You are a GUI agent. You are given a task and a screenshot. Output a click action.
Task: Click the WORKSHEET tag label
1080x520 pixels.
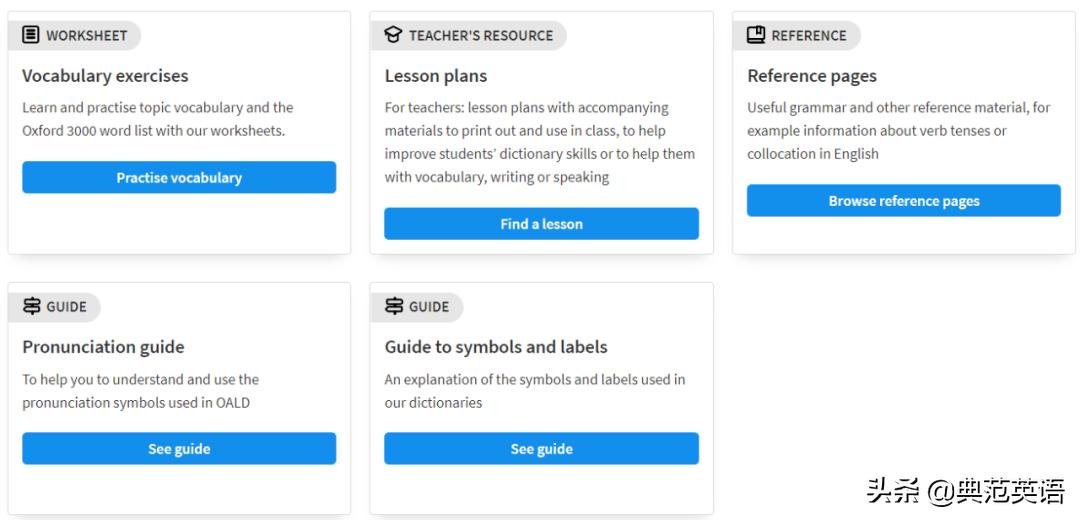(x=86, y=36)
